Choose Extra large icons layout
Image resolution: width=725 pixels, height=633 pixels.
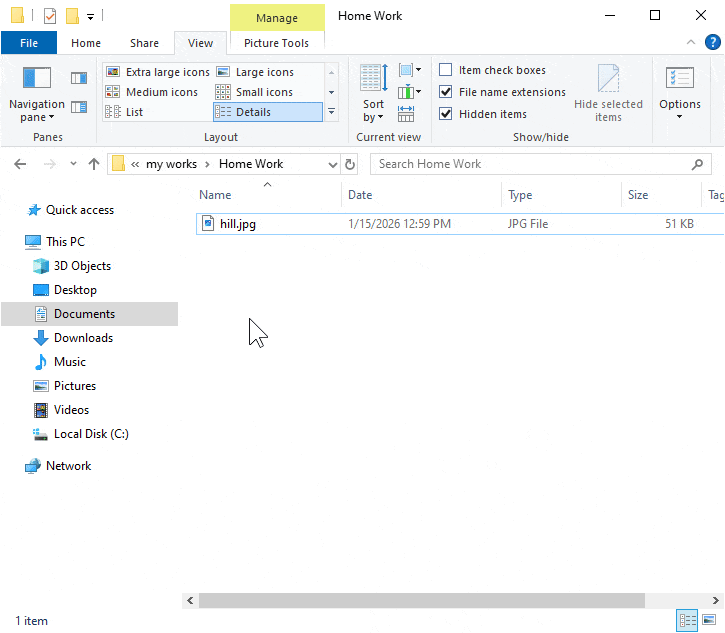pyautogui.click(x=158, y=72)
